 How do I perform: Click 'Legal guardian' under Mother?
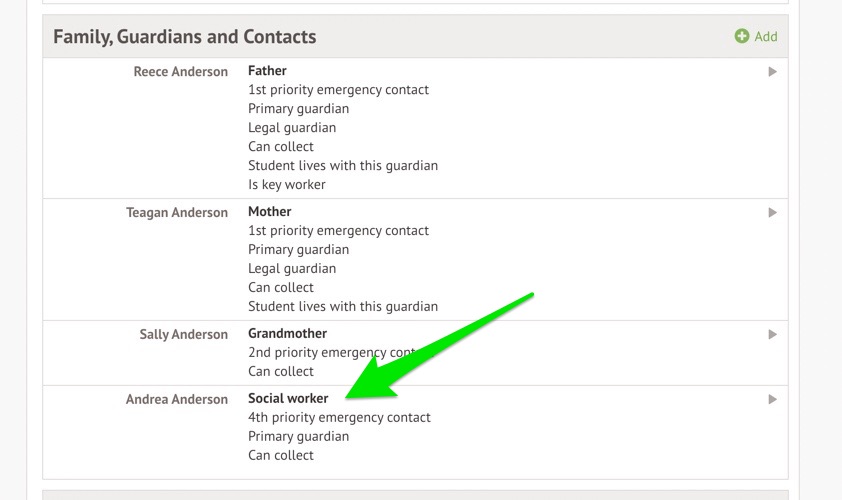pyautogui.click(x=292, y=269)
